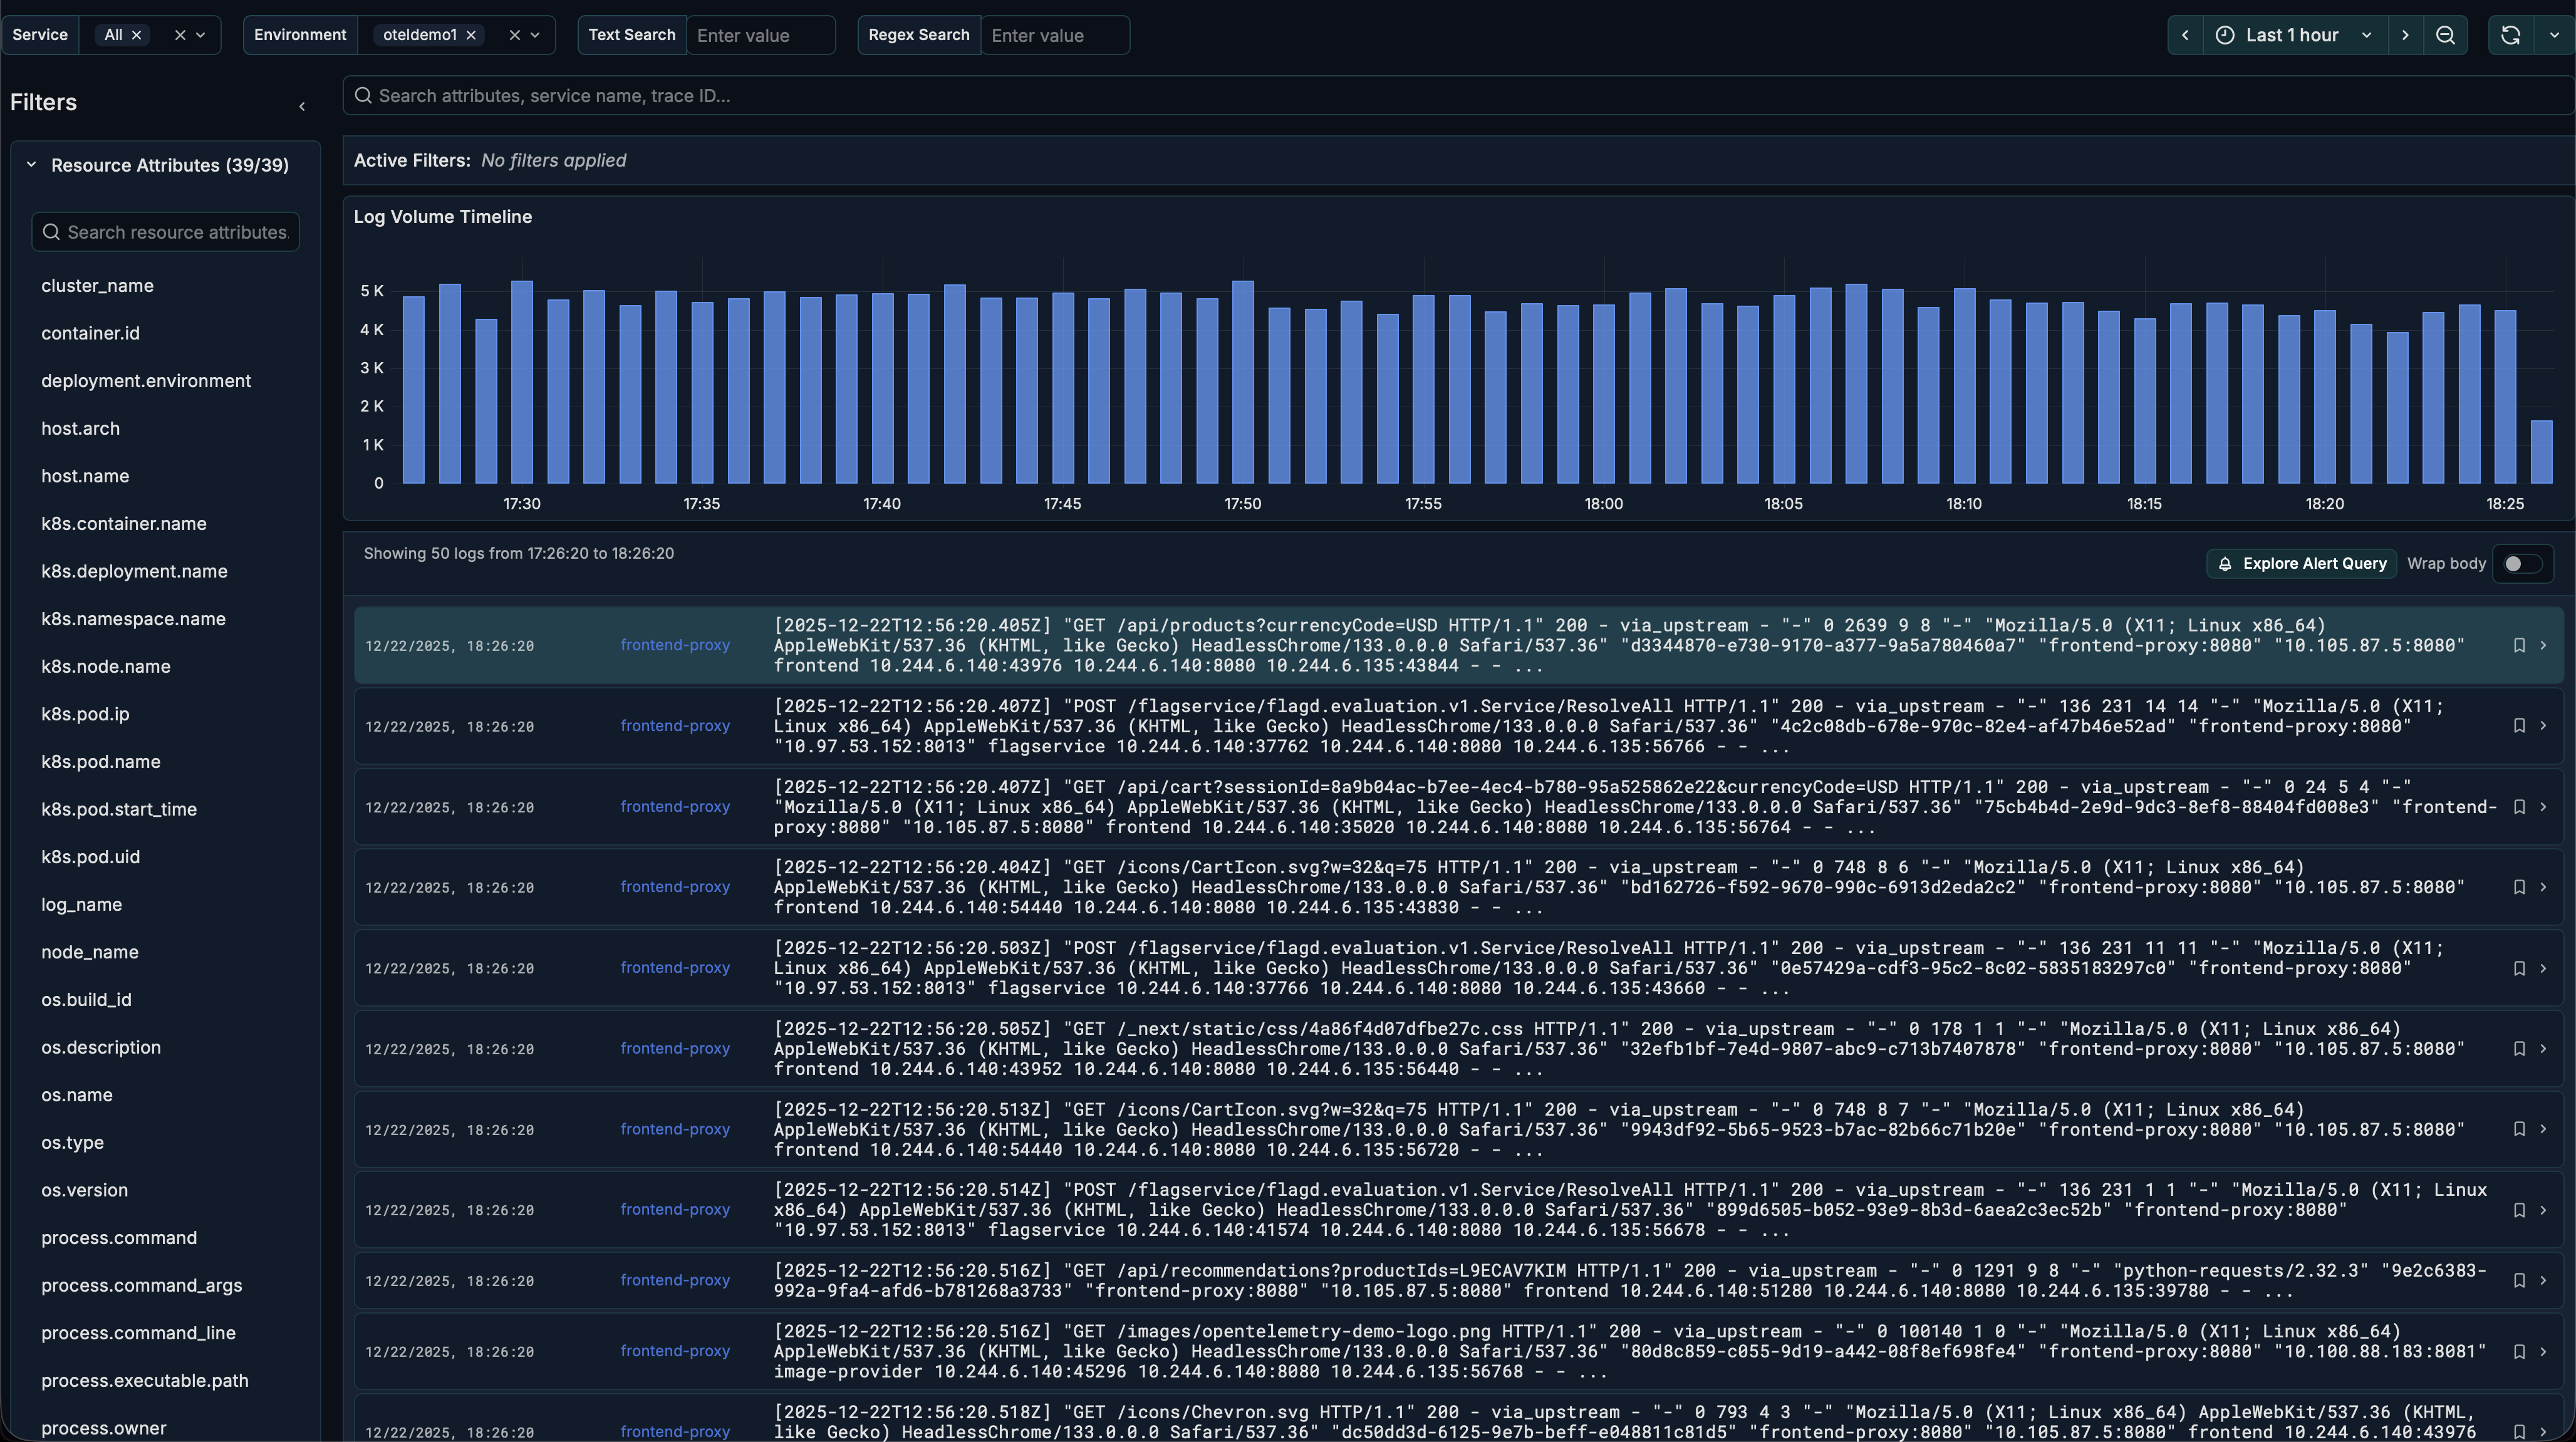The width and height of the screenshot is (2576, 1442).
Task: Open the "Last 1 hour" time range dropdown
Action: coord(2366,35)
